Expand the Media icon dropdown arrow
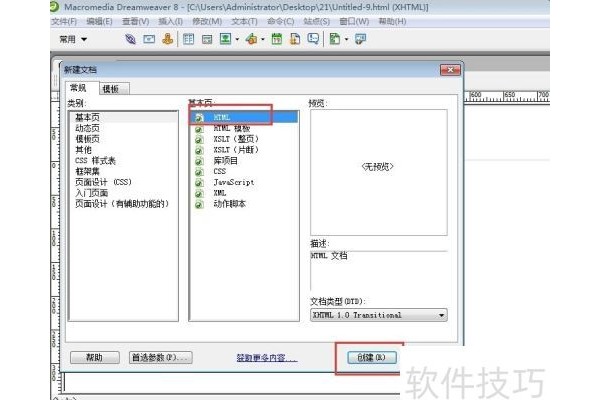Image resolution: width=600 pixels, height=400 pixels. click(x=263, y=39)
